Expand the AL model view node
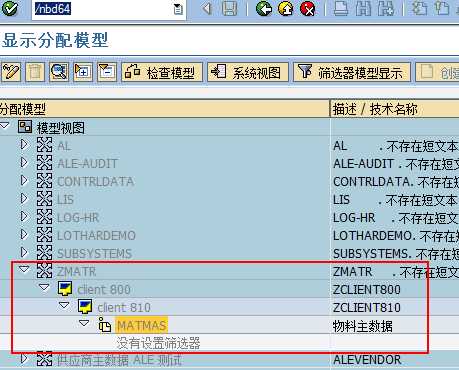Viewport: 459px width, 370px height. click(x=24, y=144)
